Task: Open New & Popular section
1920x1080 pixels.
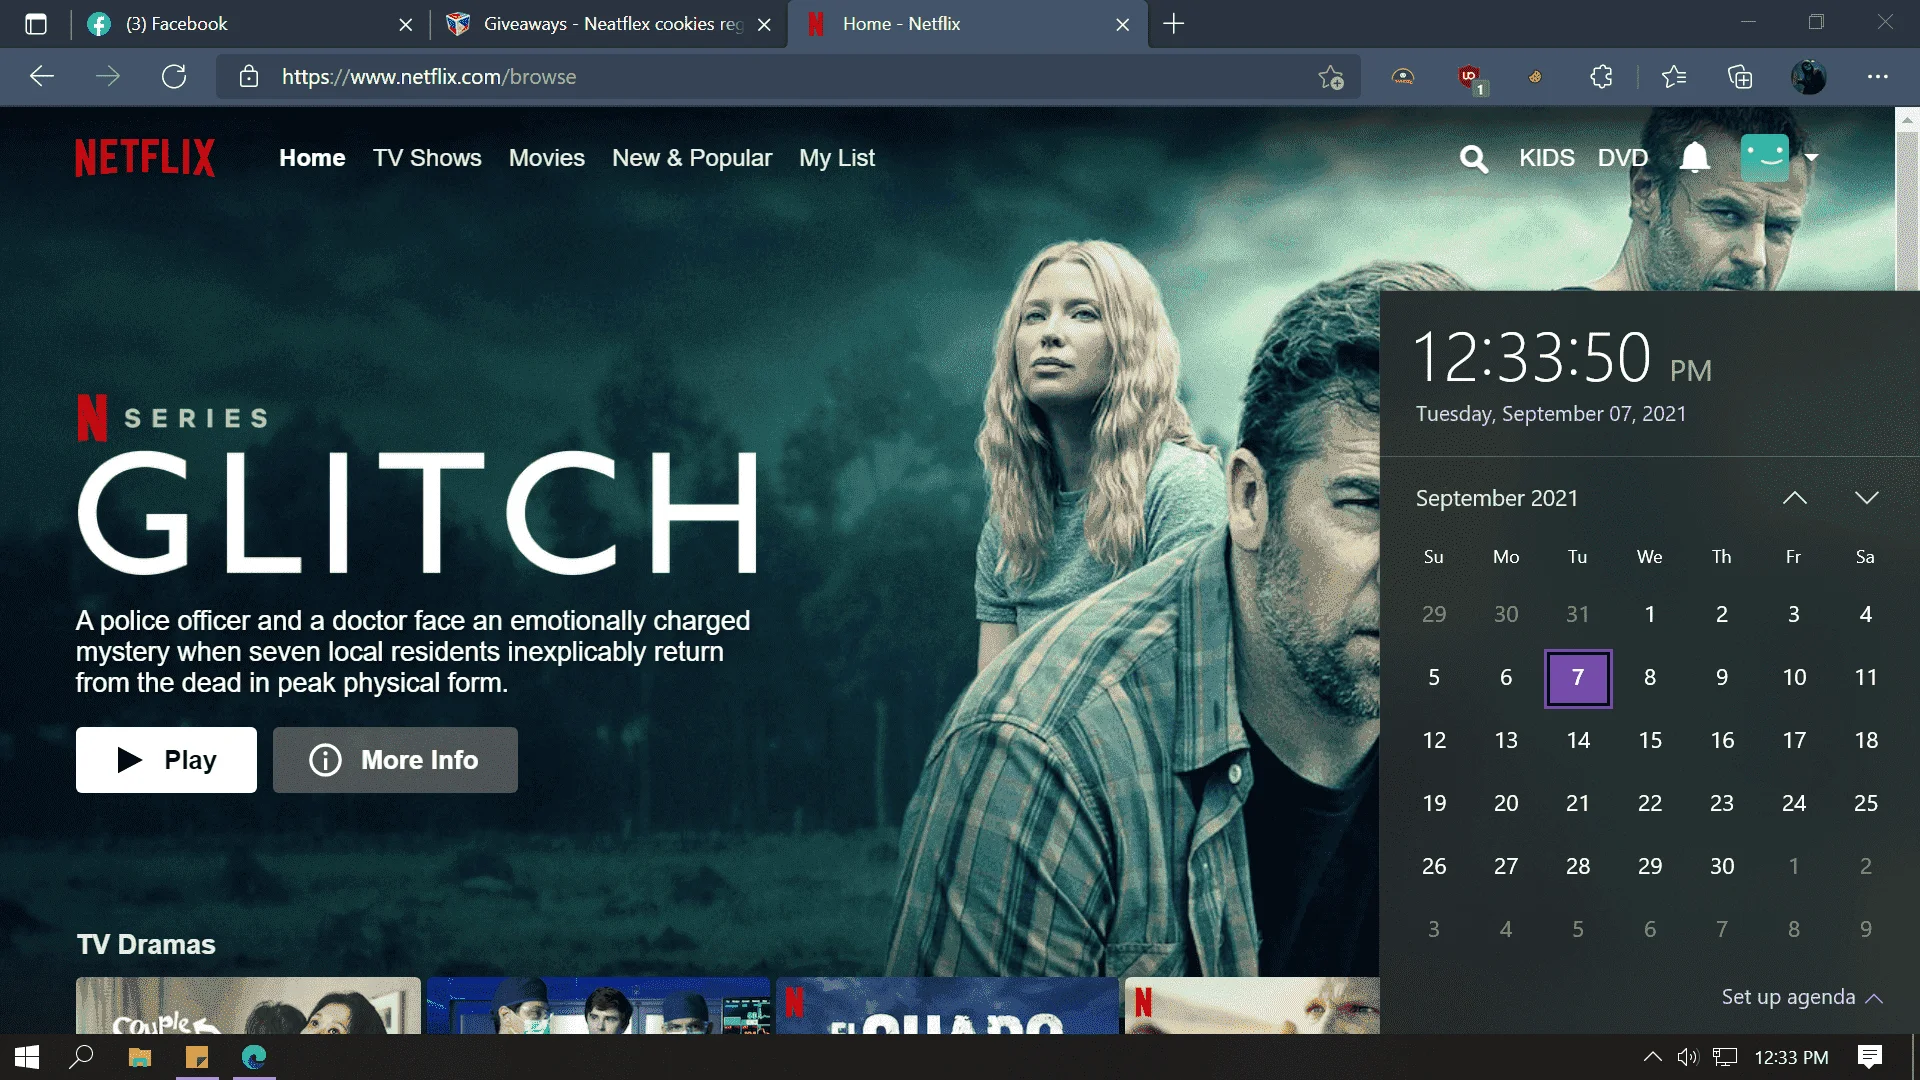Action: [x=692, y=158]
